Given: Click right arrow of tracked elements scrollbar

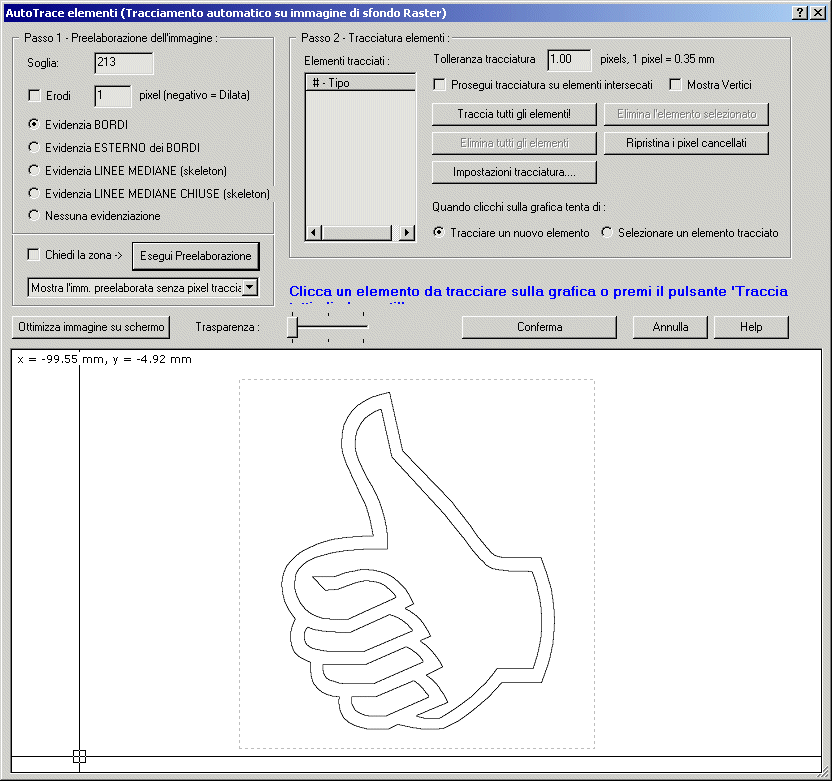Looking at the screenshot, I should point(407,233).
